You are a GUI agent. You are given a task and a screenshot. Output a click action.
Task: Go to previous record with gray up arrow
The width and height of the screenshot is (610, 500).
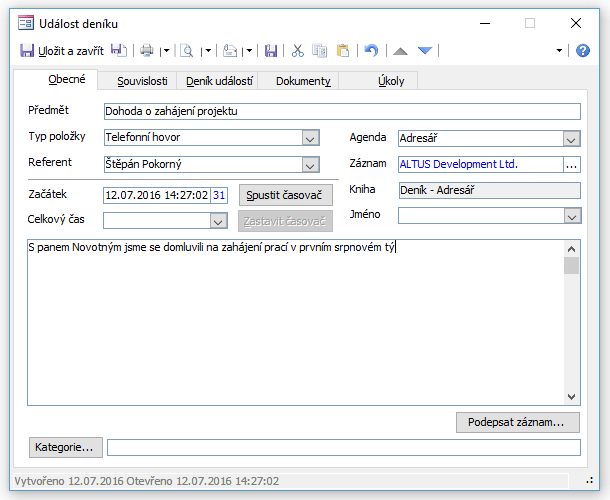pyautogui.click(x=400, y=51)
